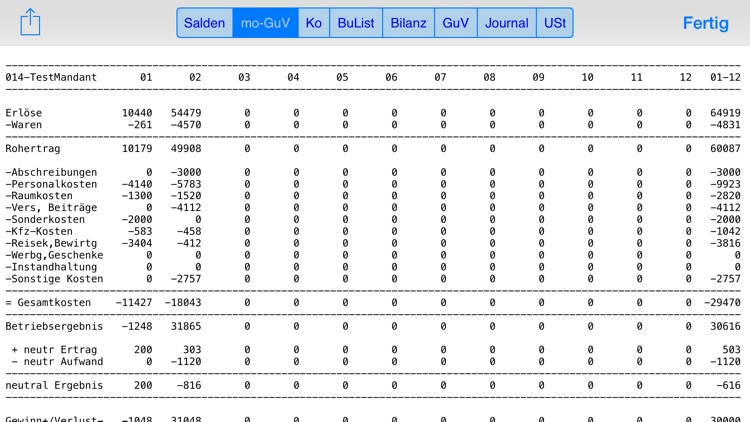Click Erlöse total 64919
This screenshot has height=422, width=750.
coord(725,113)
